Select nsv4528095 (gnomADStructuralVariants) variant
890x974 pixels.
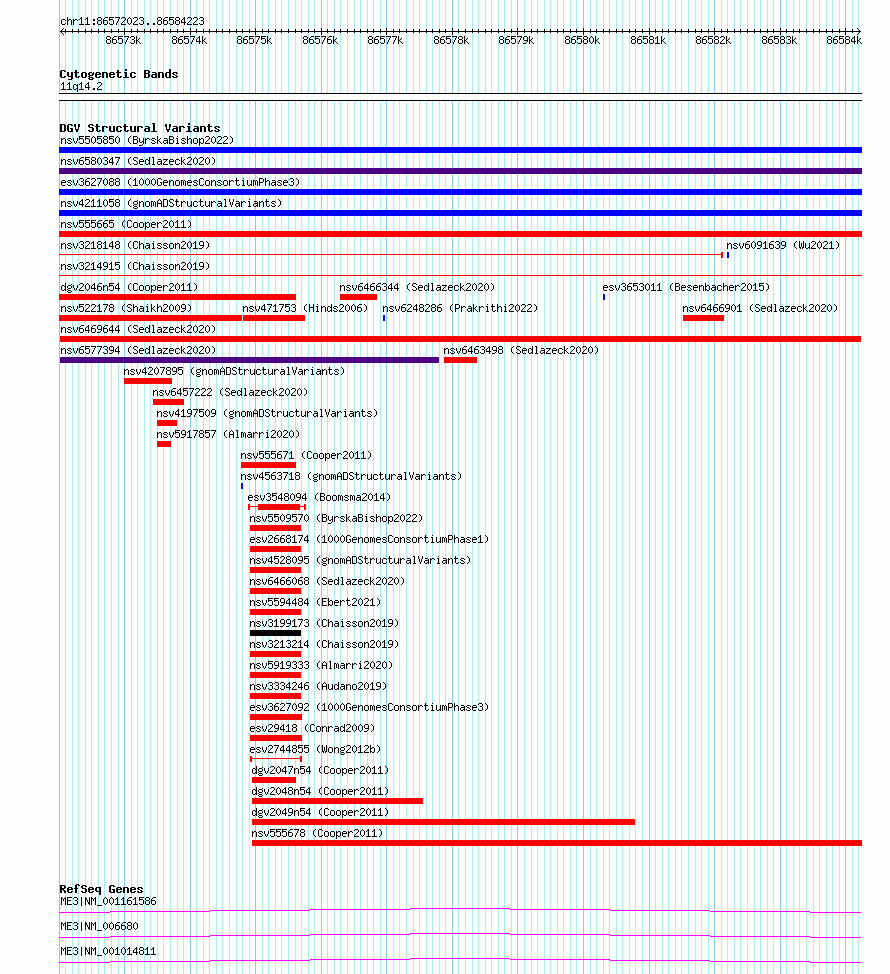360,561
